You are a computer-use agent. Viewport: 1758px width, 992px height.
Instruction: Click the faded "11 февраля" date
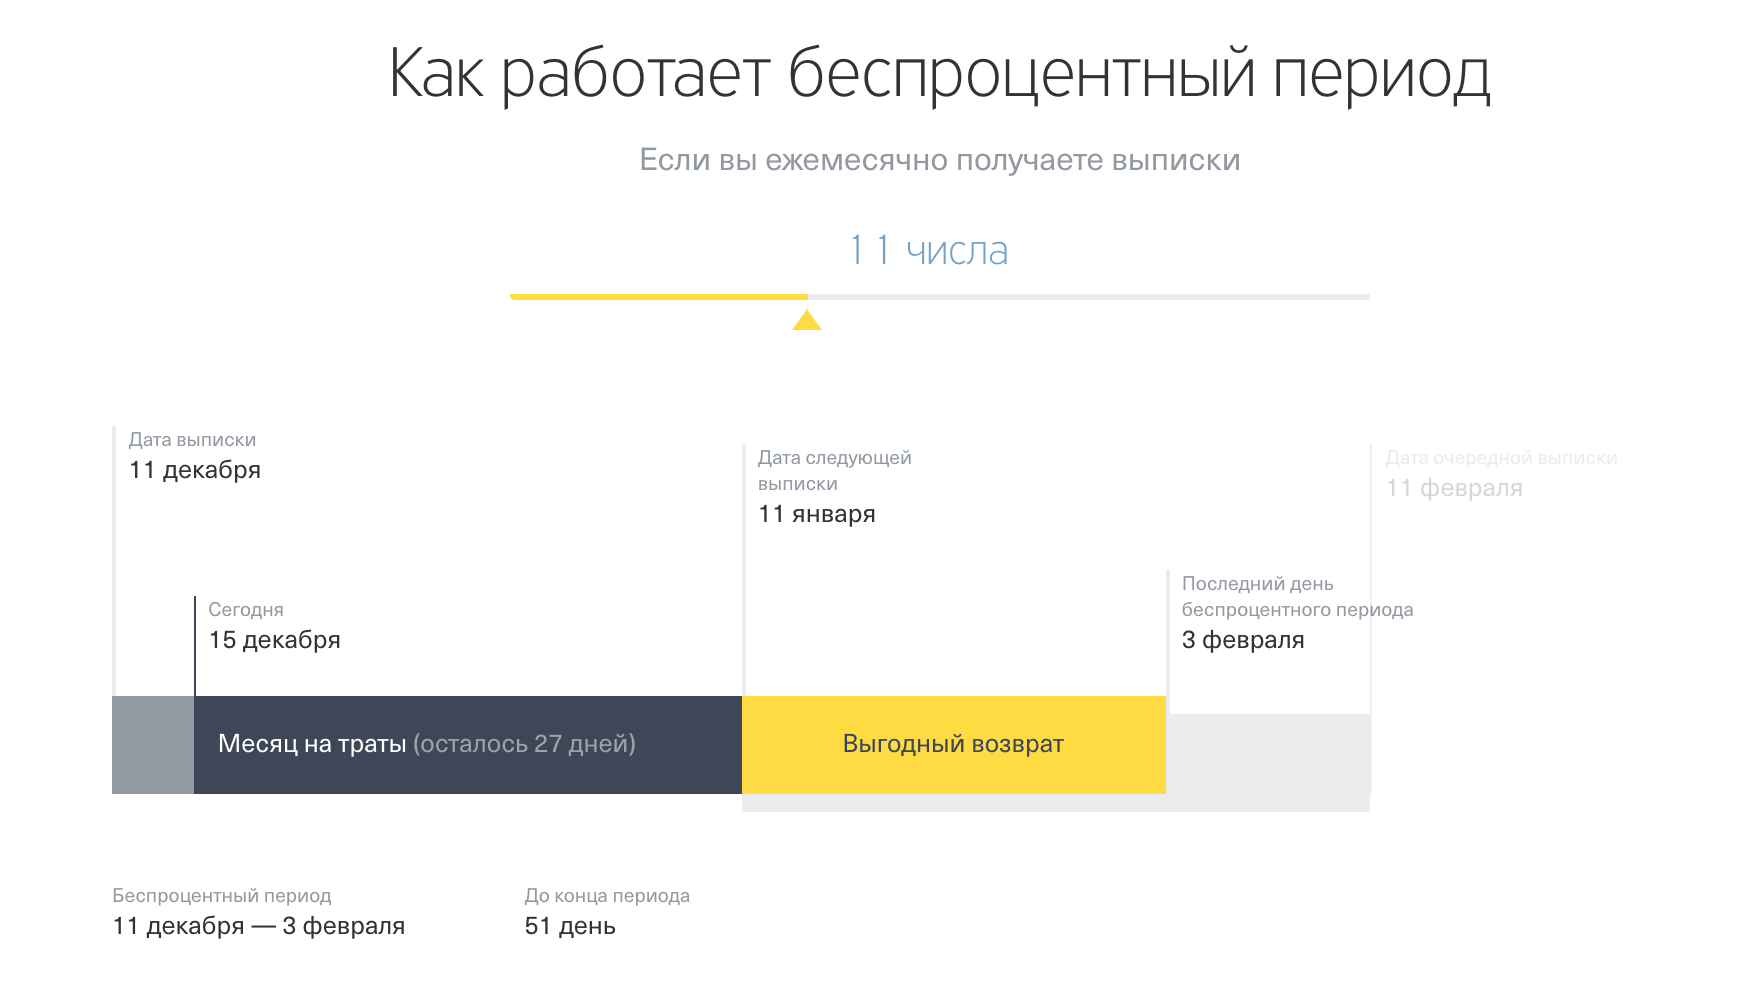(x=1454, y=488)
